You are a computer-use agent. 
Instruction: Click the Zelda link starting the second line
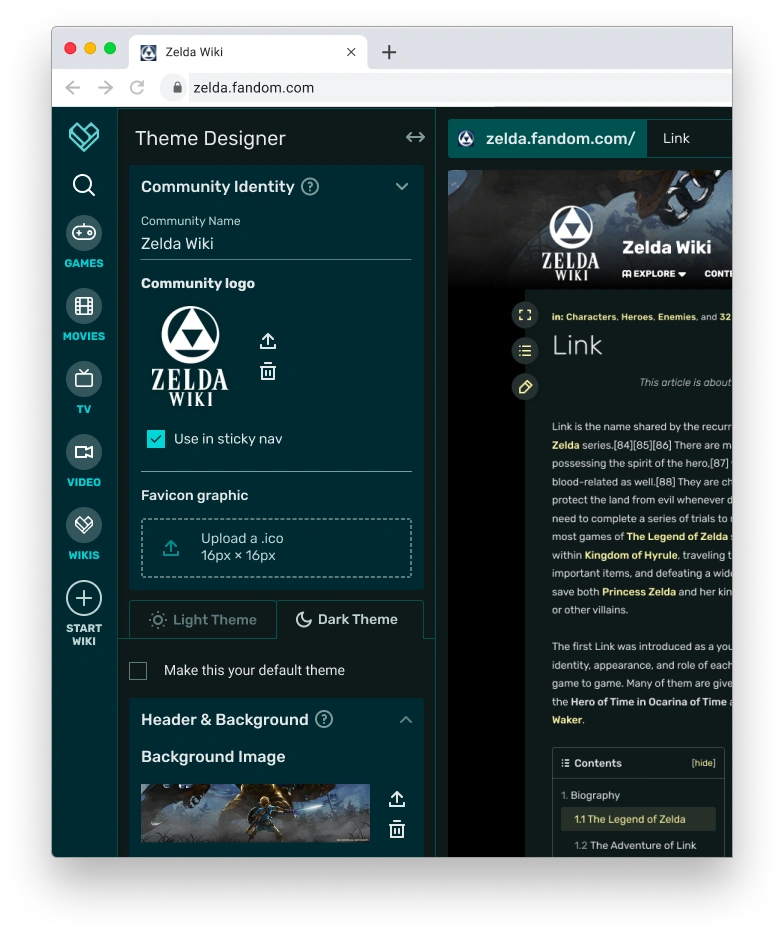[x=565, y=445]
